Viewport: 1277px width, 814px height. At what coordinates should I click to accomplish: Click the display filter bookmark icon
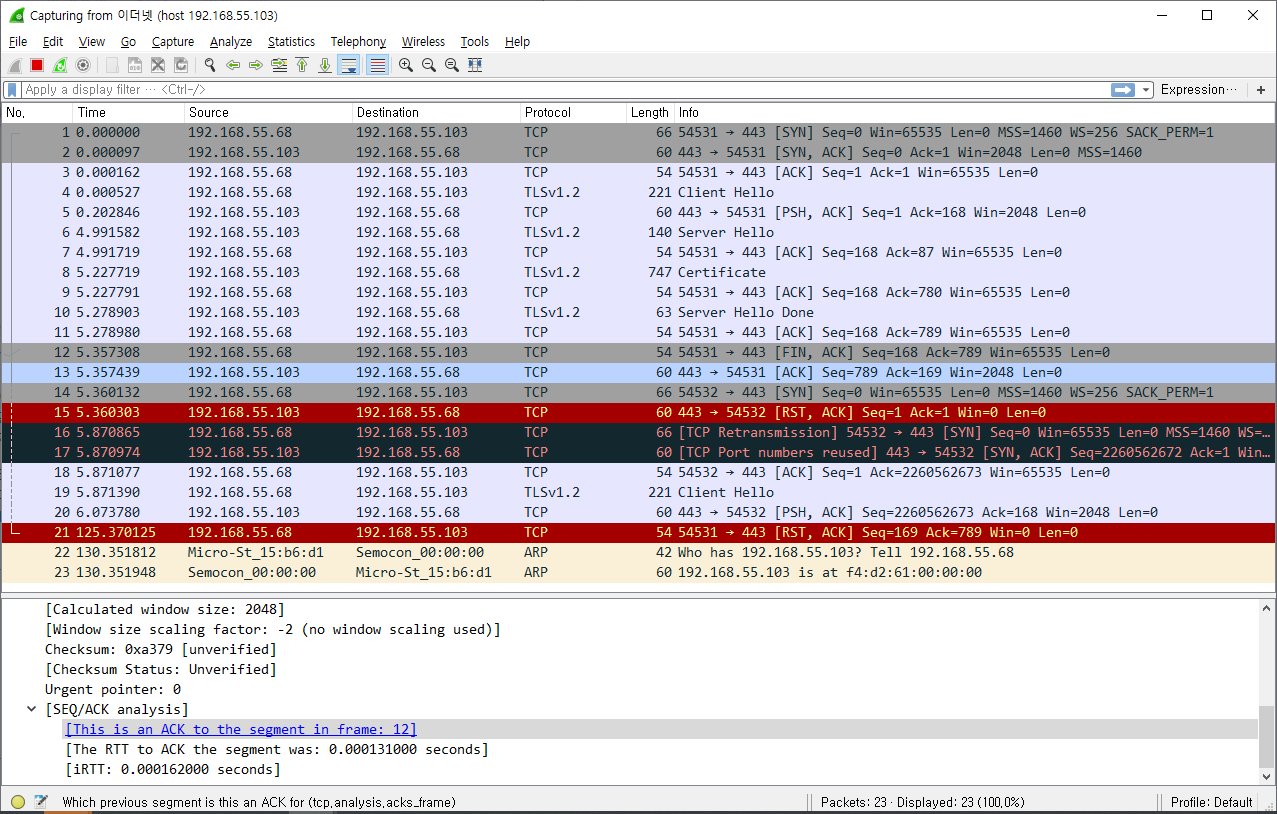[12, 90]
